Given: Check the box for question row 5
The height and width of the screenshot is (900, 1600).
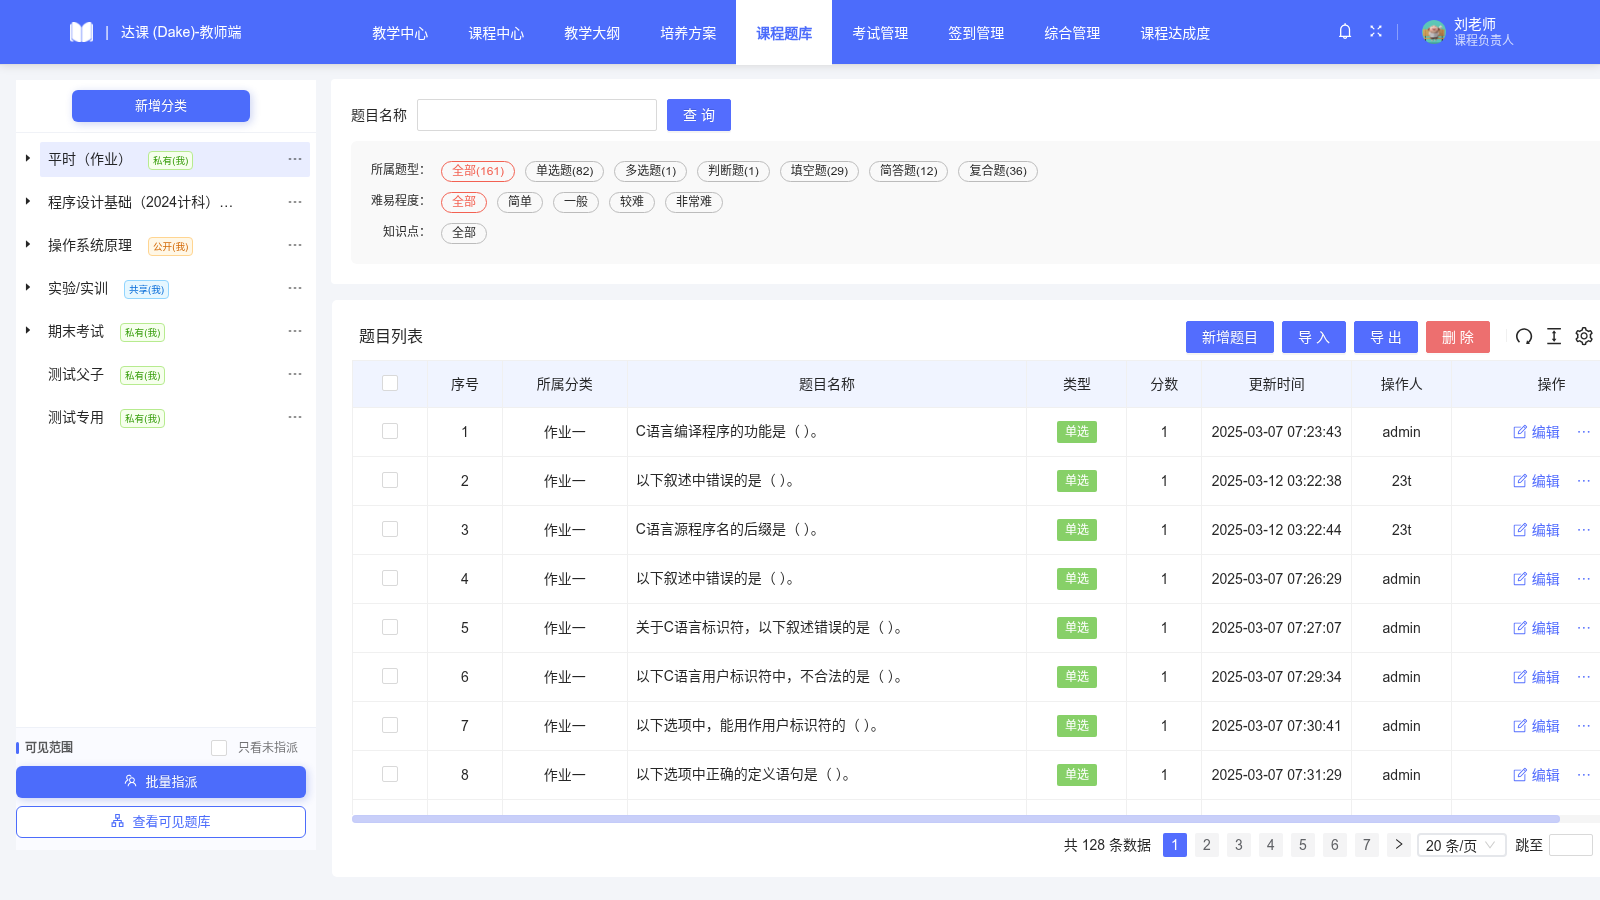Looking at the screenshot, I should coord(390,627).
